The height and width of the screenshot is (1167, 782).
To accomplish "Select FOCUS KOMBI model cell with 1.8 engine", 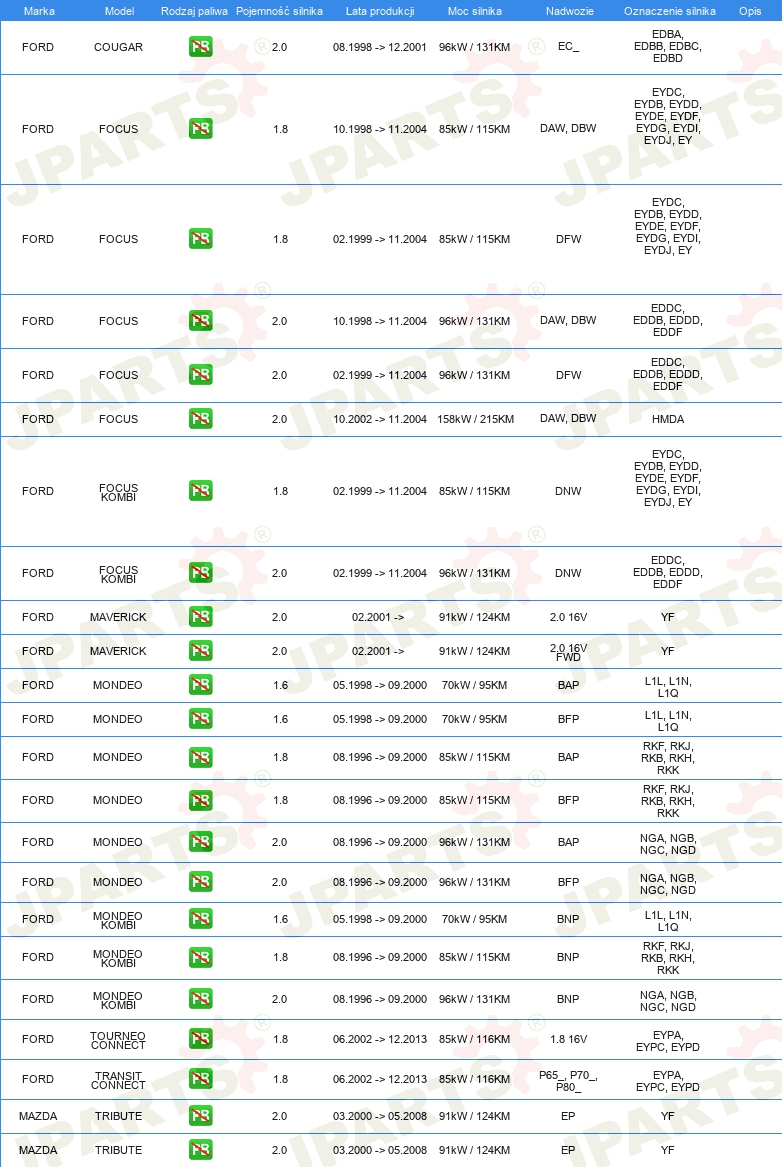I will click(118, 493).
